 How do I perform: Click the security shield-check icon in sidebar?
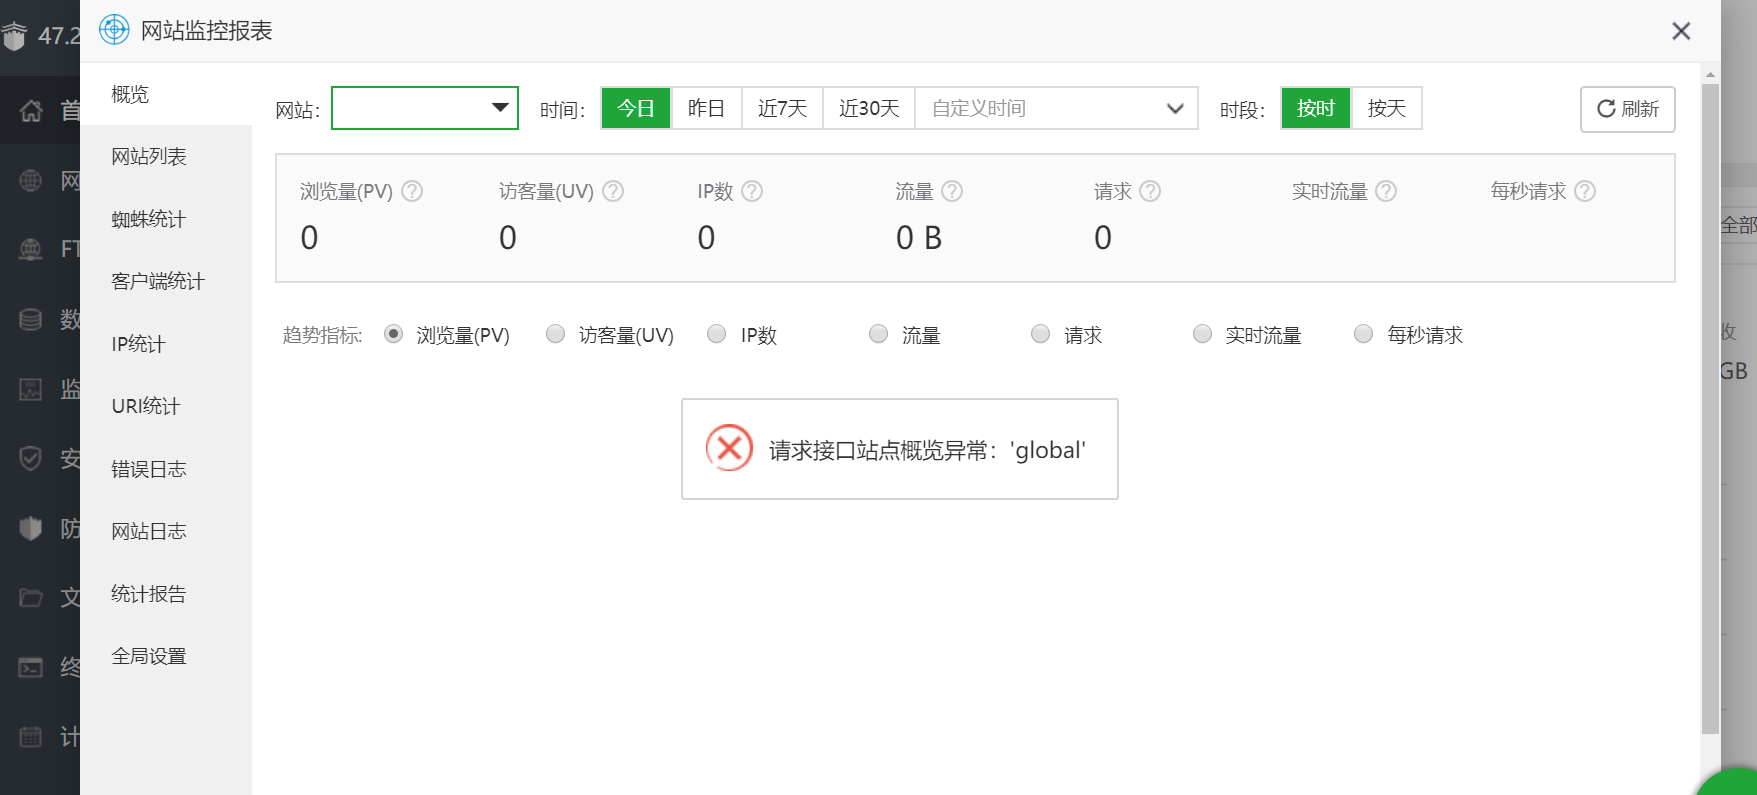tap(31, 458)
